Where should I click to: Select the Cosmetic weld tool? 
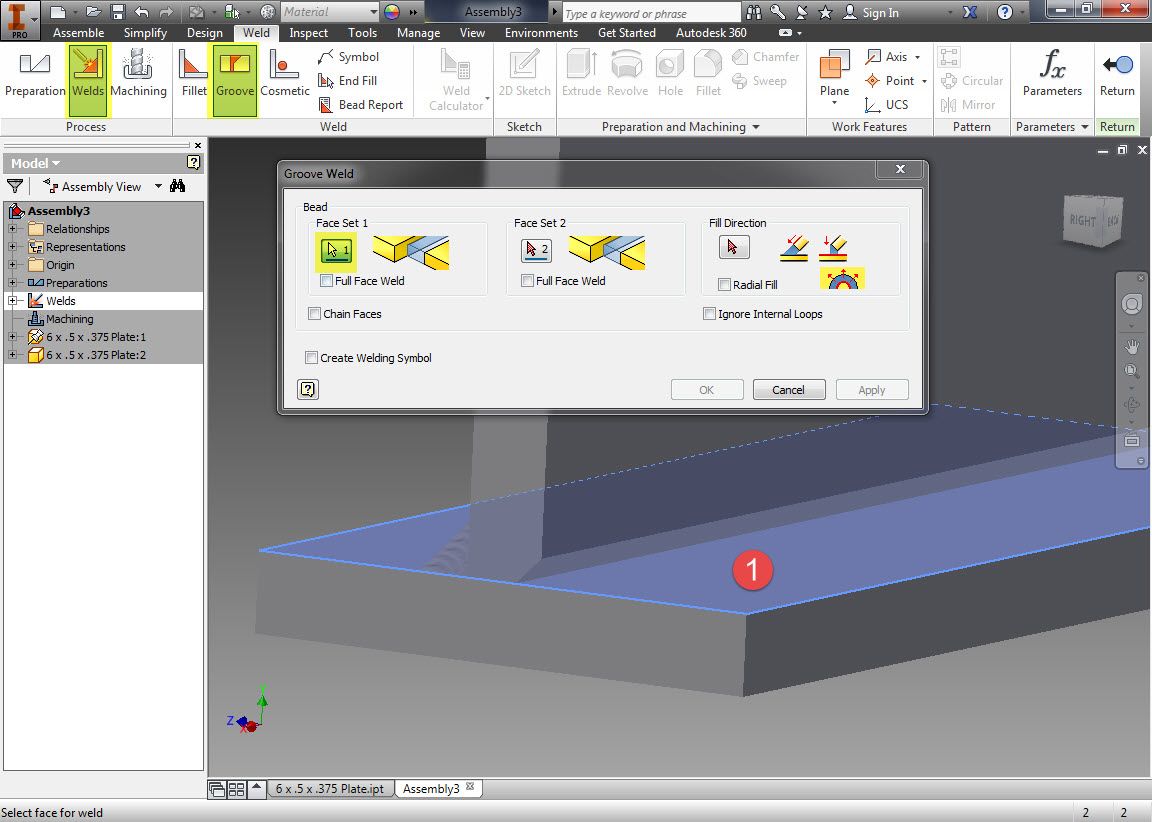coord(283,75)
